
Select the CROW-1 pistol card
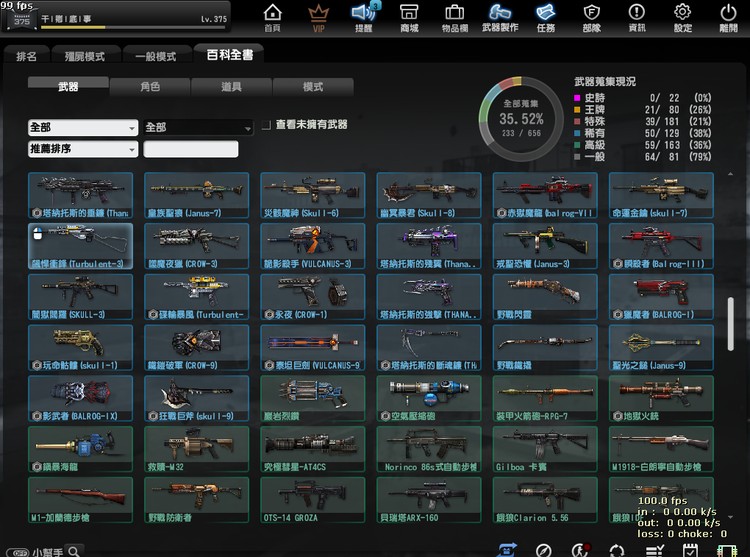pyautogui.click(x=313, y=296)
